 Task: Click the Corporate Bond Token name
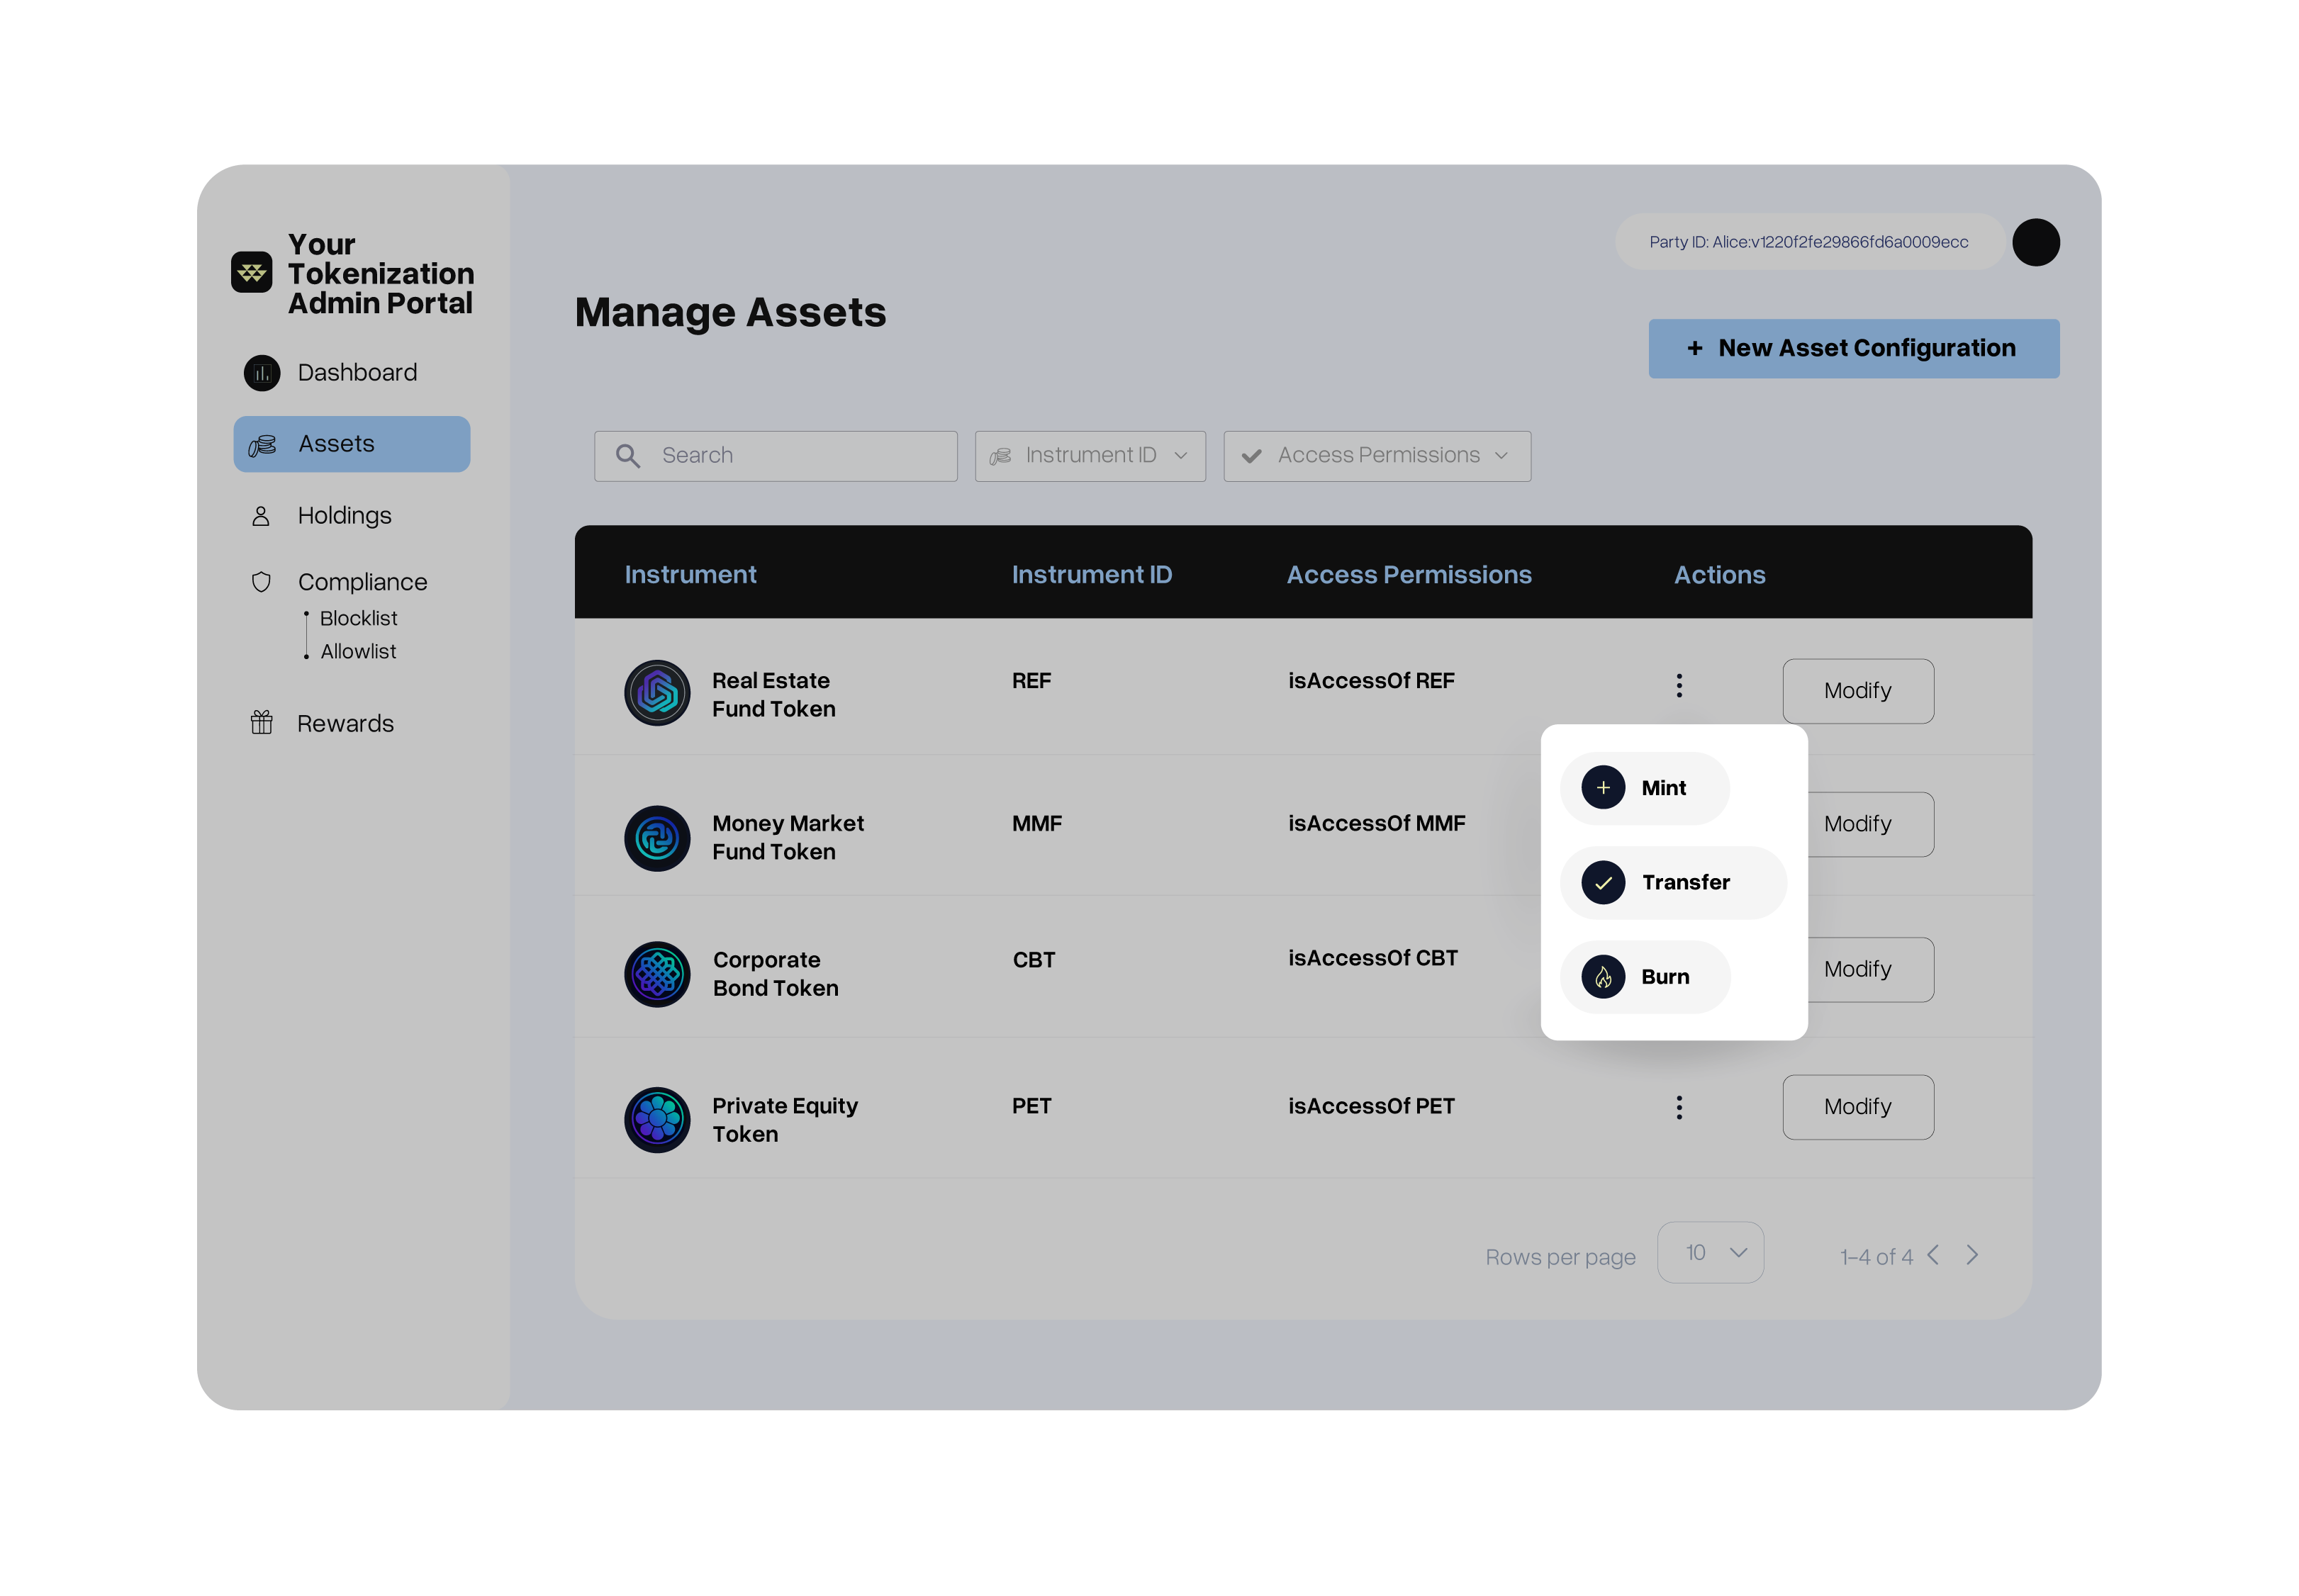click(x=775, y=974)
